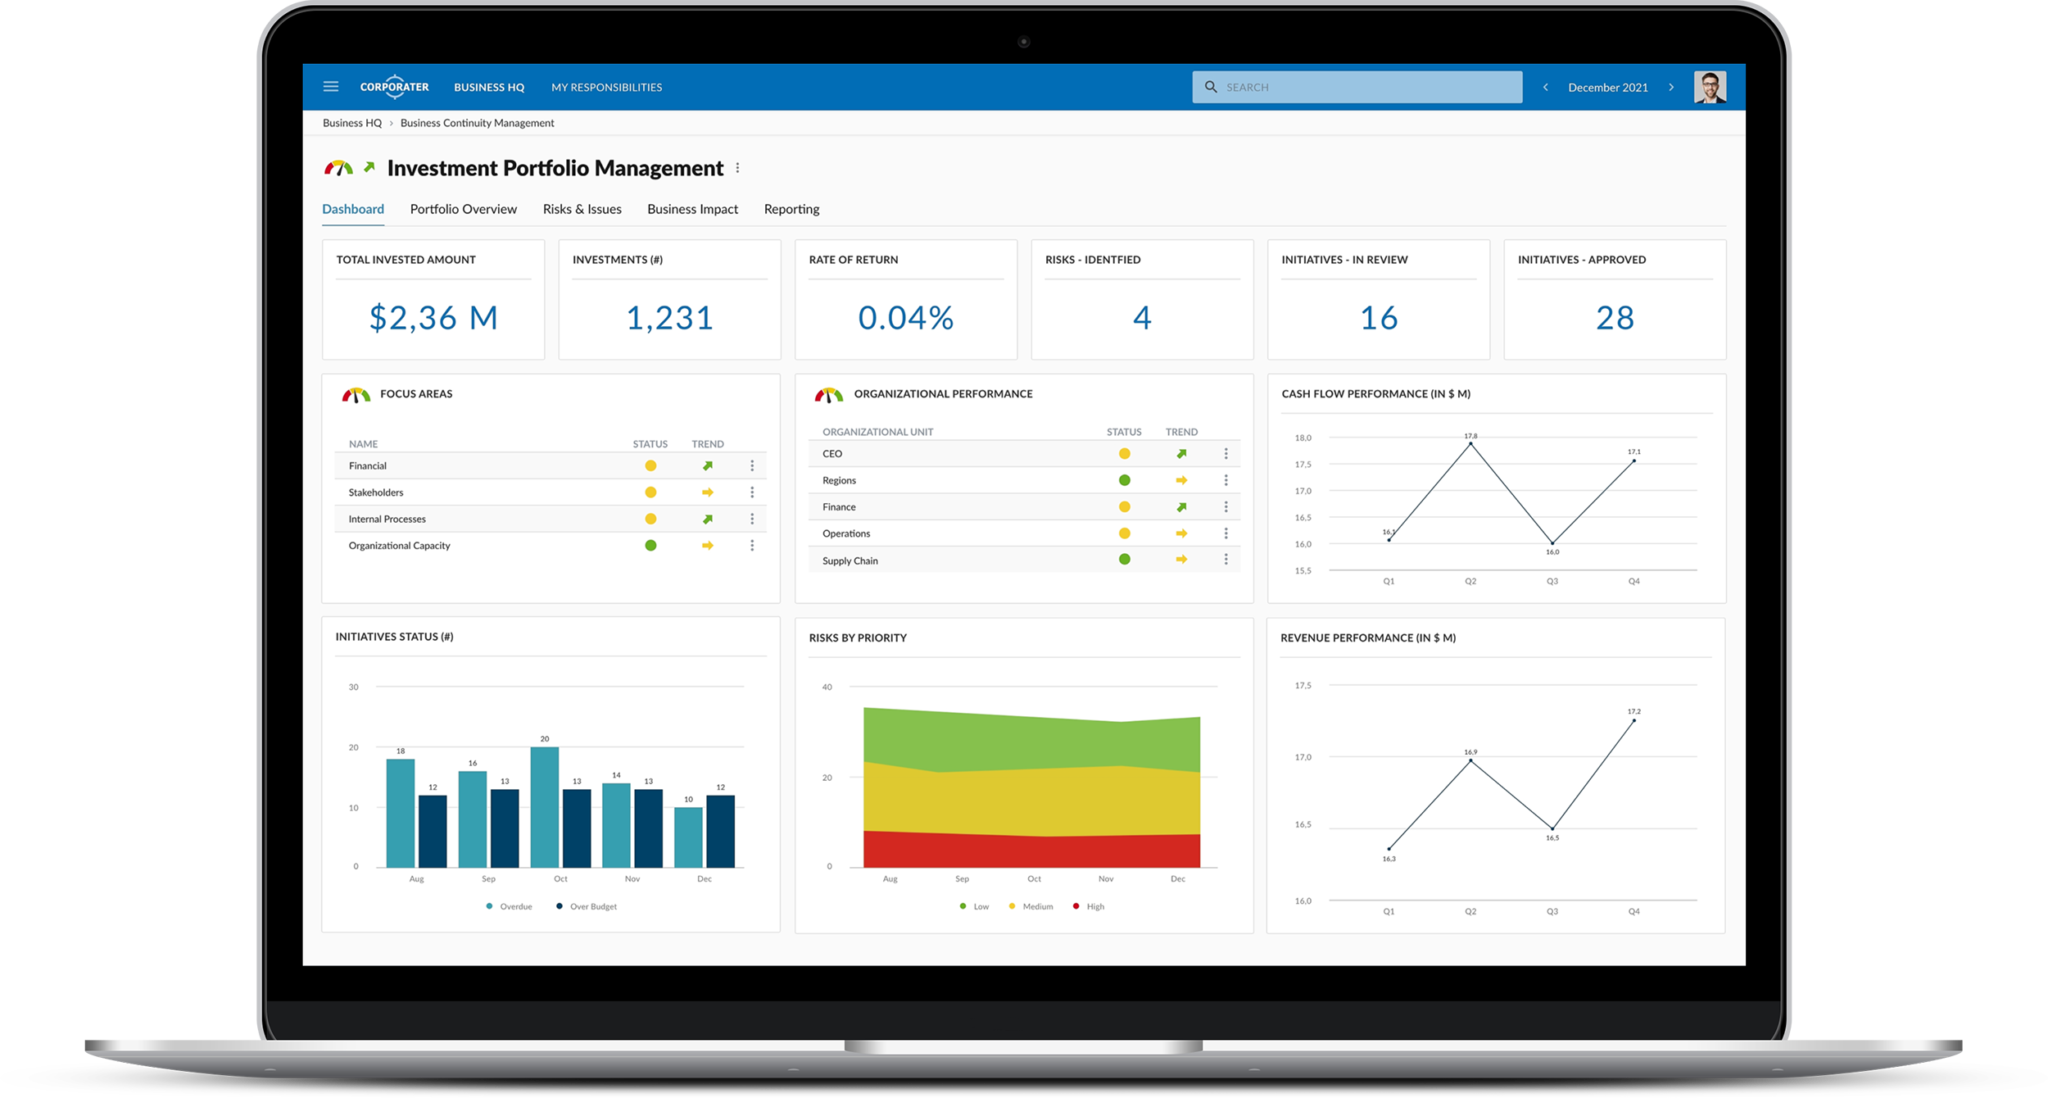Screen dimensions: 2048x1098
Task: Click the Corporater logo
Action: [394, 86]
